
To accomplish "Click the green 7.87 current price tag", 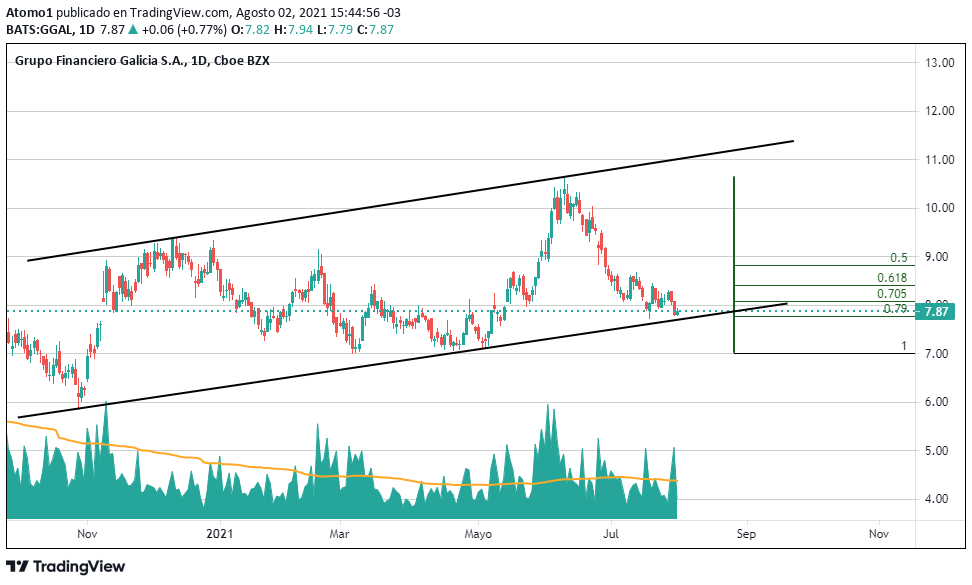I will pos(935,312).
